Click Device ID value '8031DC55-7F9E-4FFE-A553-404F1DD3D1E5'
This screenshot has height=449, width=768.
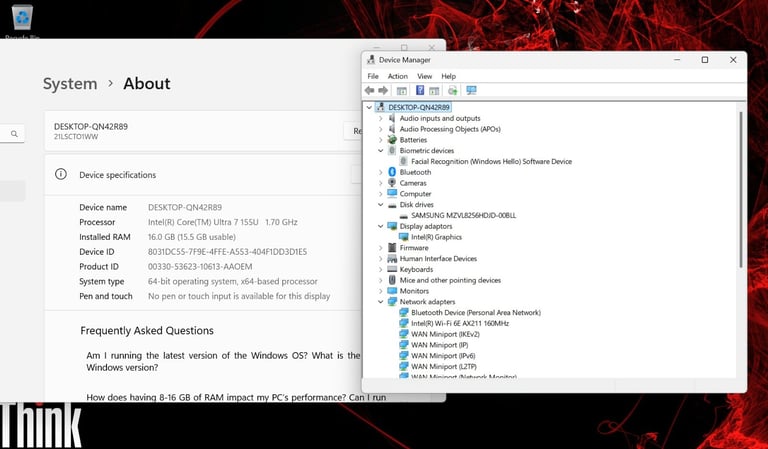click(x=227, y=252)
